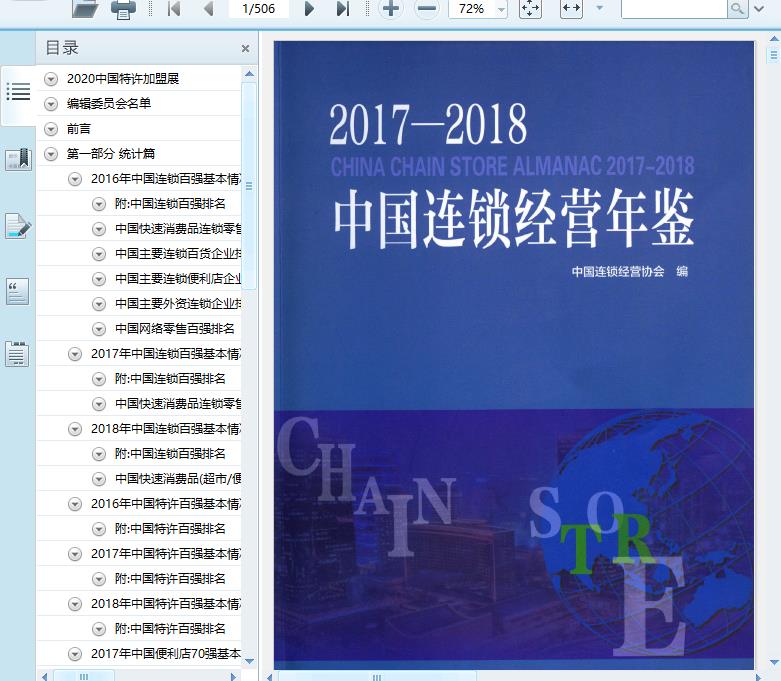
Task: Select the 2018年中国特许百强基本情 entry
Action: [166, 604]
